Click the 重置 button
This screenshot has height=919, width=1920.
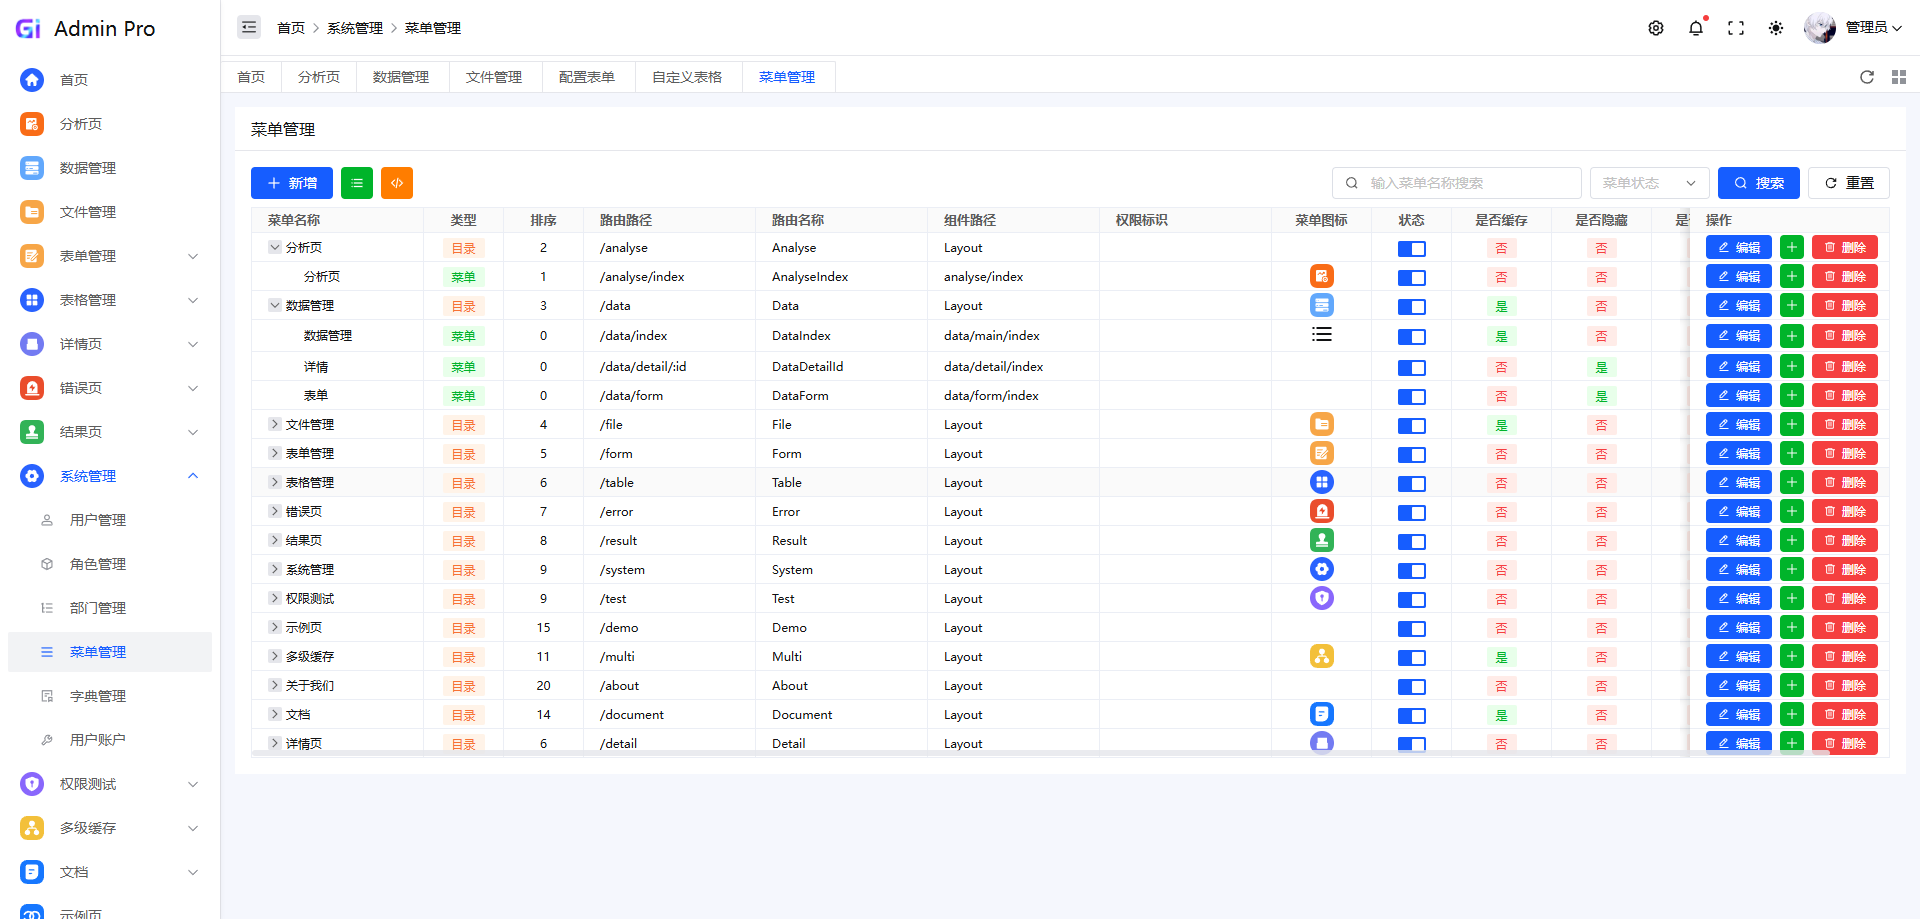(1849, 183)
